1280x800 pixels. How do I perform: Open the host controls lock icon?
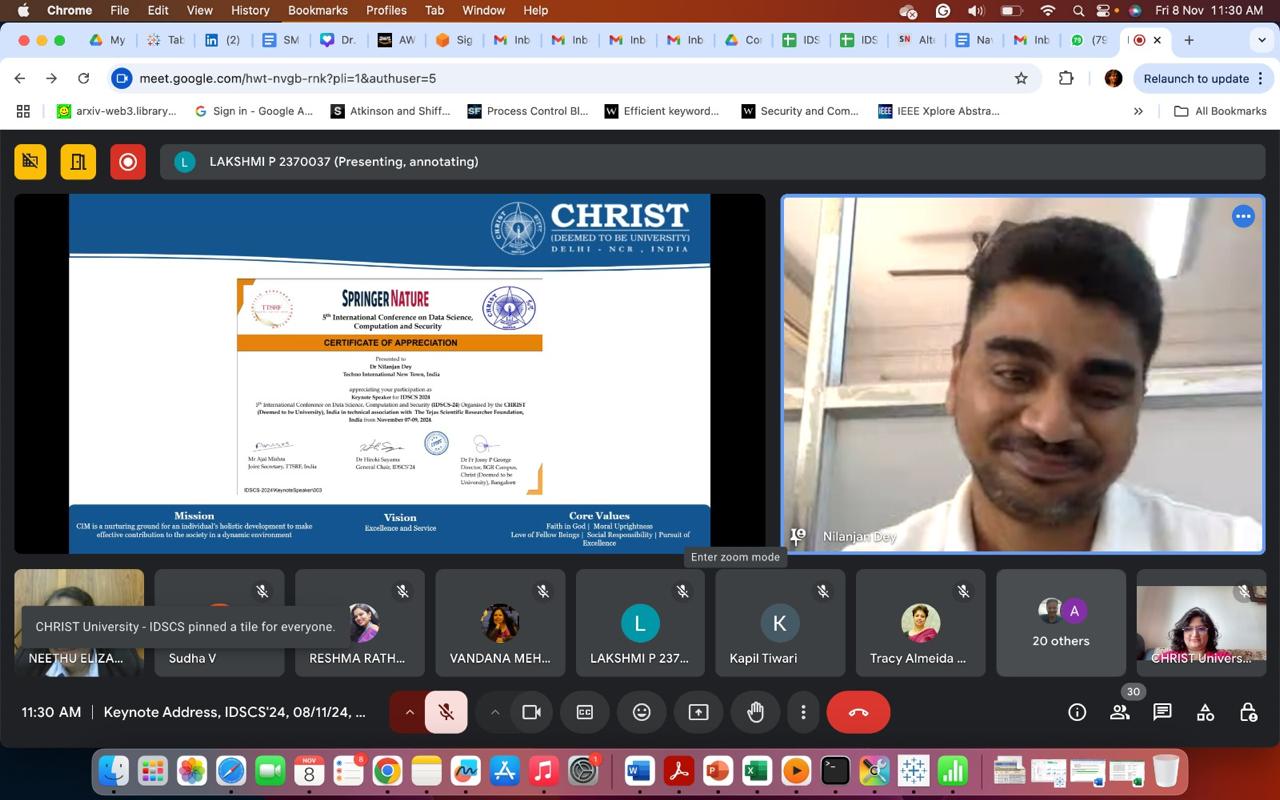1248,712
